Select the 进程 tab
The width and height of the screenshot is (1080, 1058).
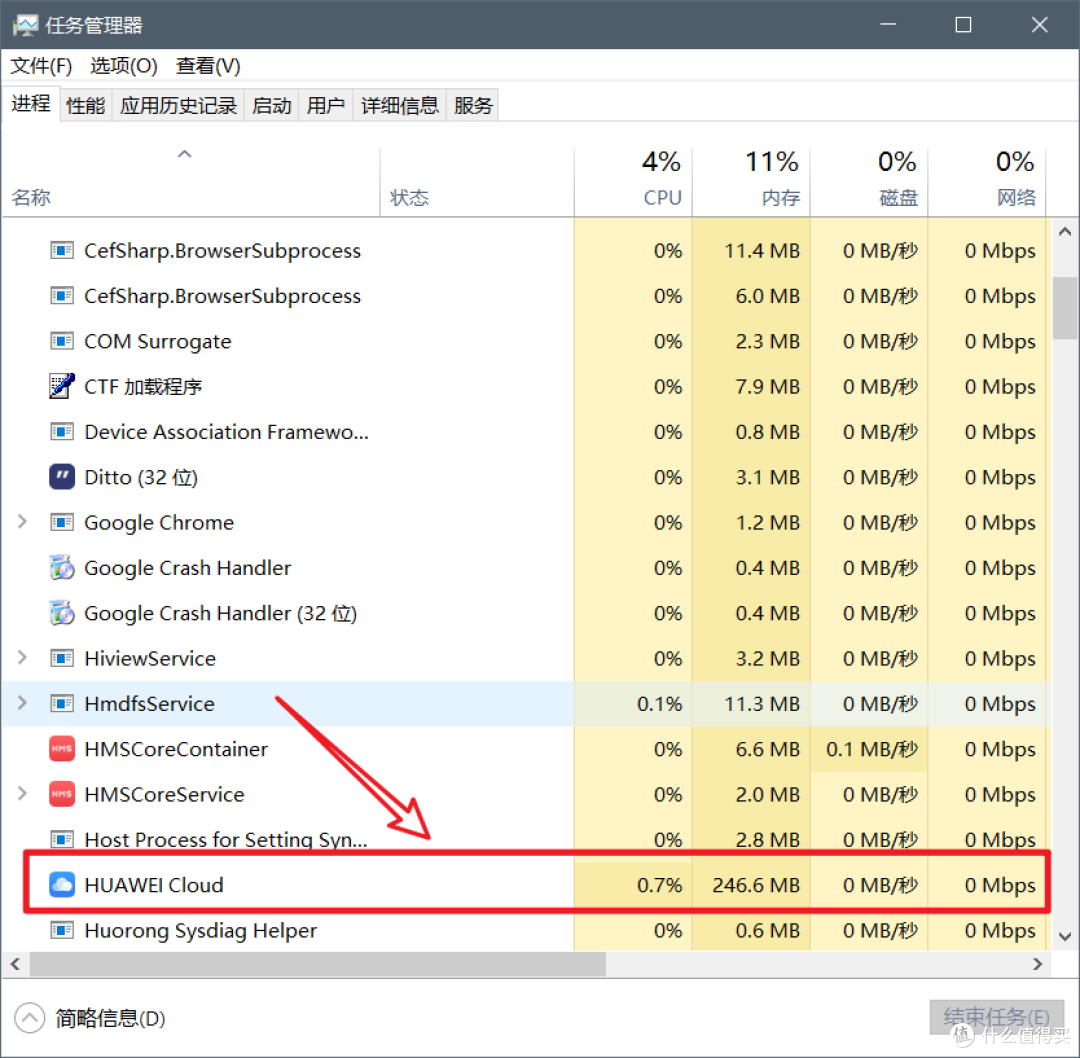point(30,103)
